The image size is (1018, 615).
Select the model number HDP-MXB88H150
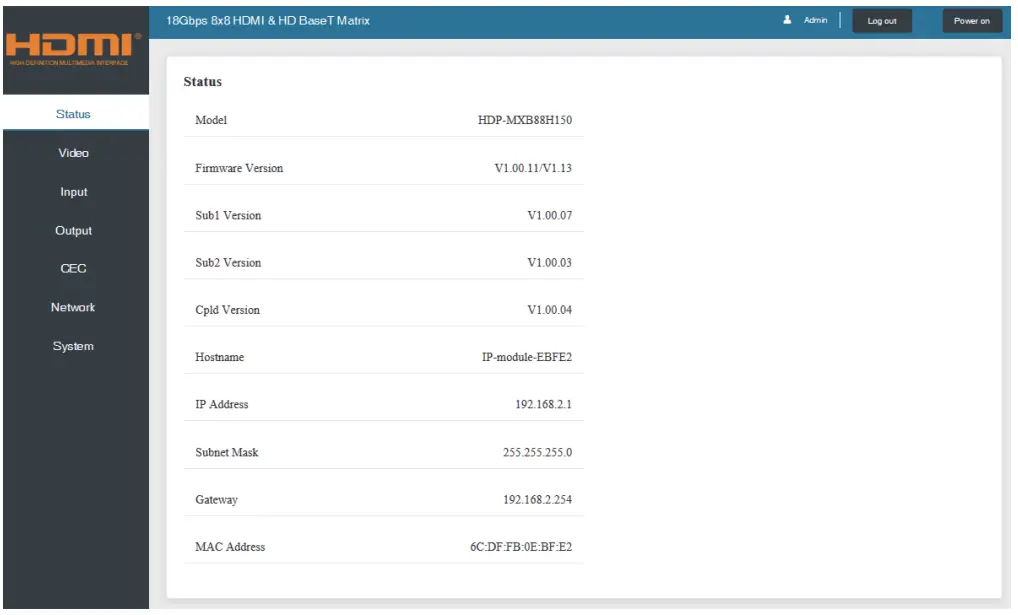coord(524,120)
